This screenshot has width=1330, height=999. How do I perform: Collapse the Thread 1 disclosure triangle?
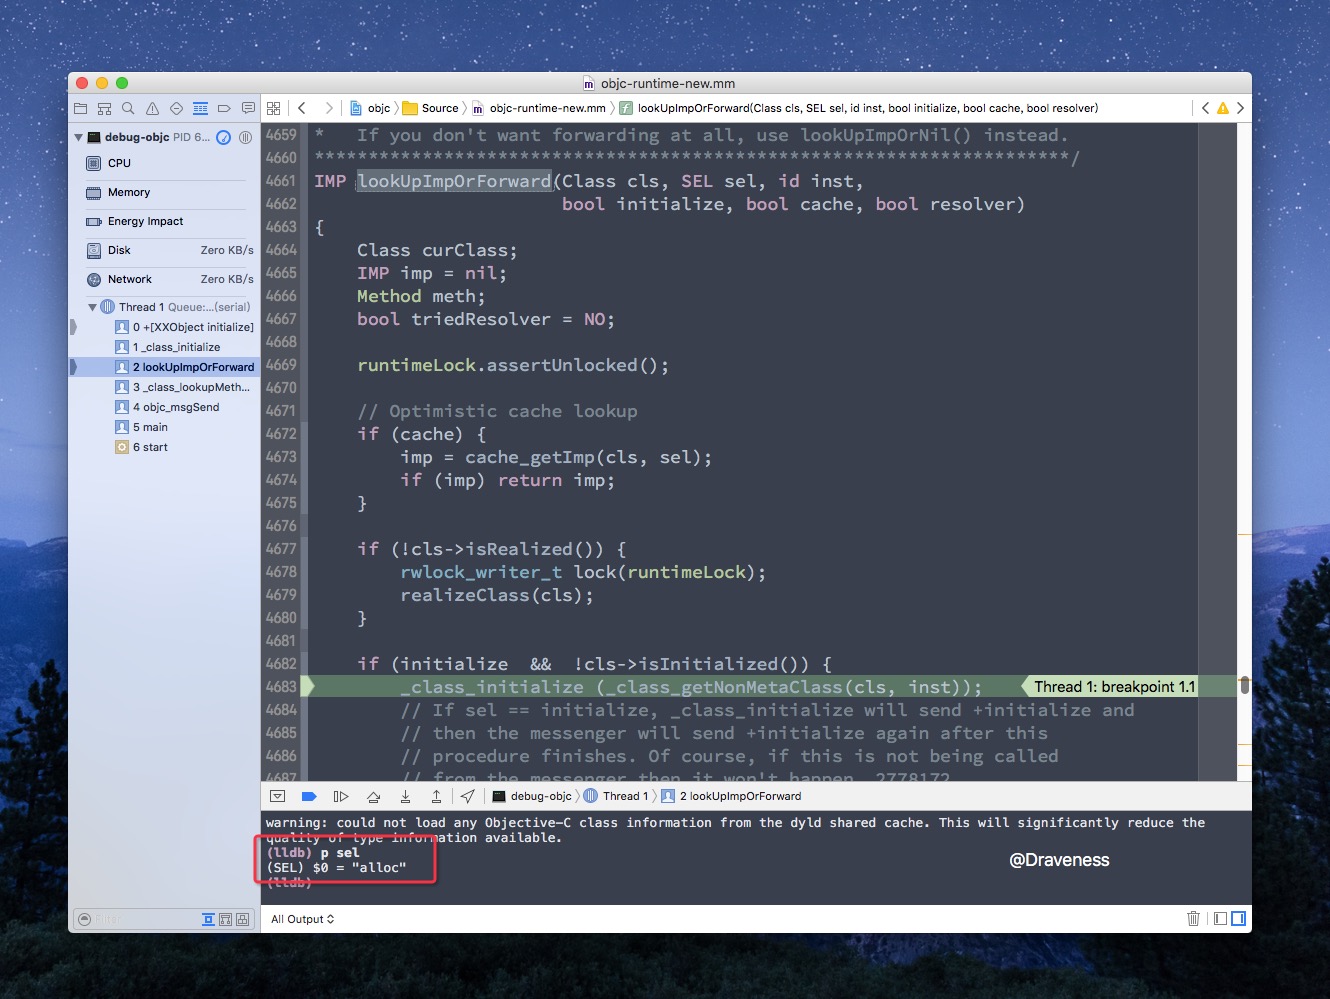click(92, 307)
